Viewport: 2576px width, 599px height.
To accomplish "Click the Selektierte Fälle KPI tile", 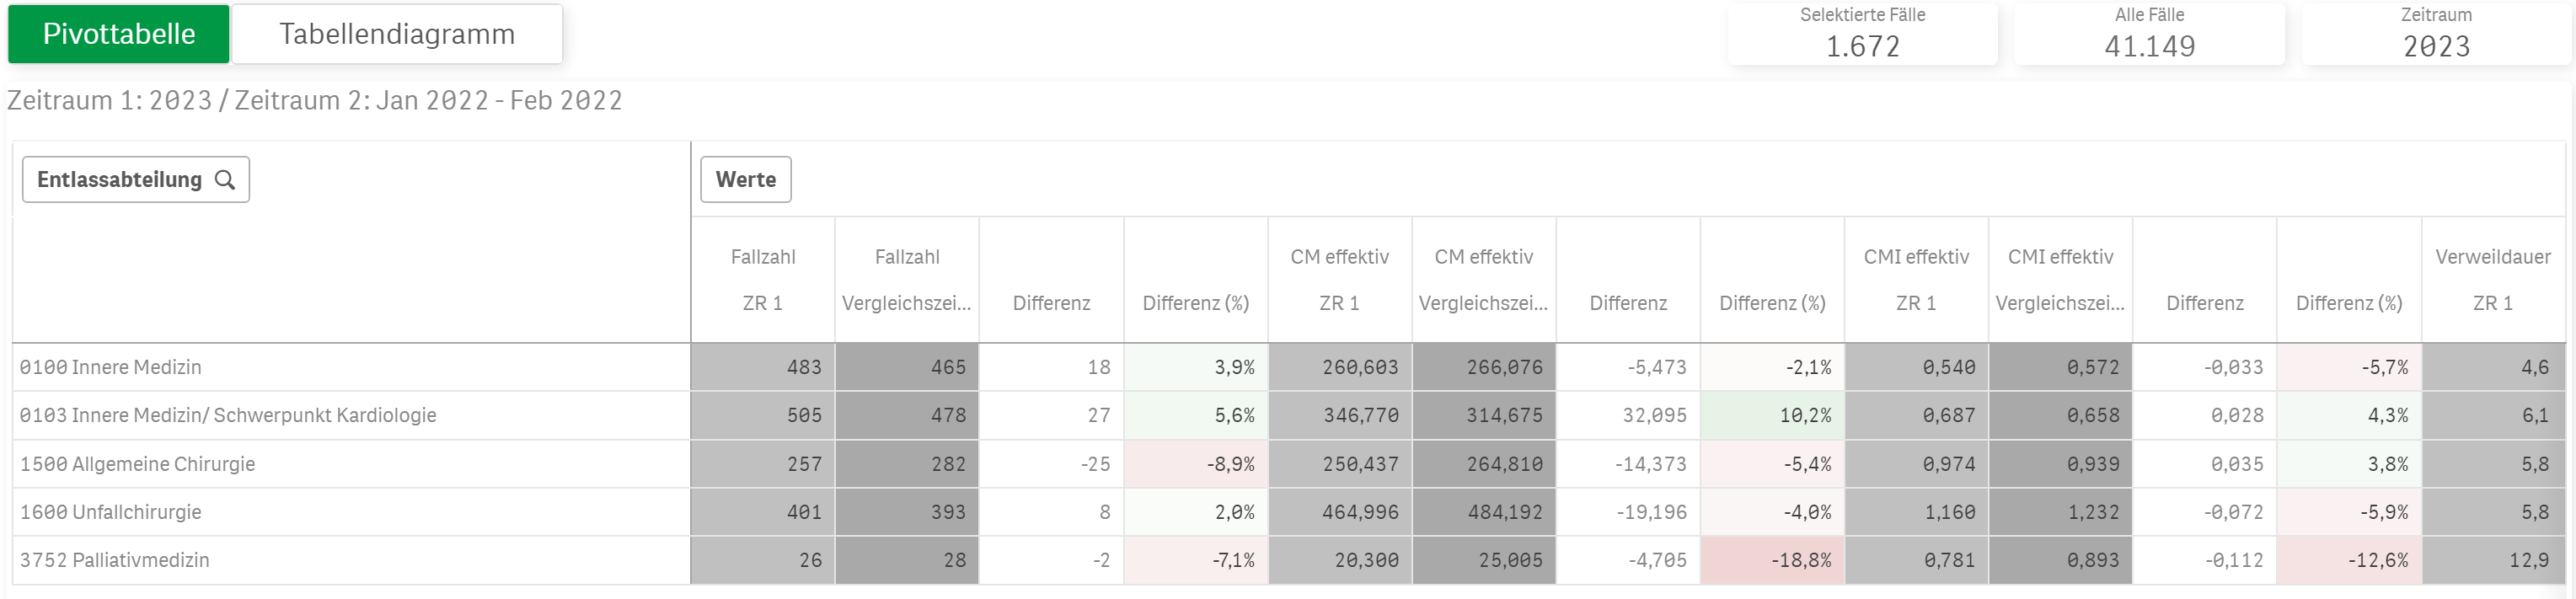I will click(x=1862, y=34).
